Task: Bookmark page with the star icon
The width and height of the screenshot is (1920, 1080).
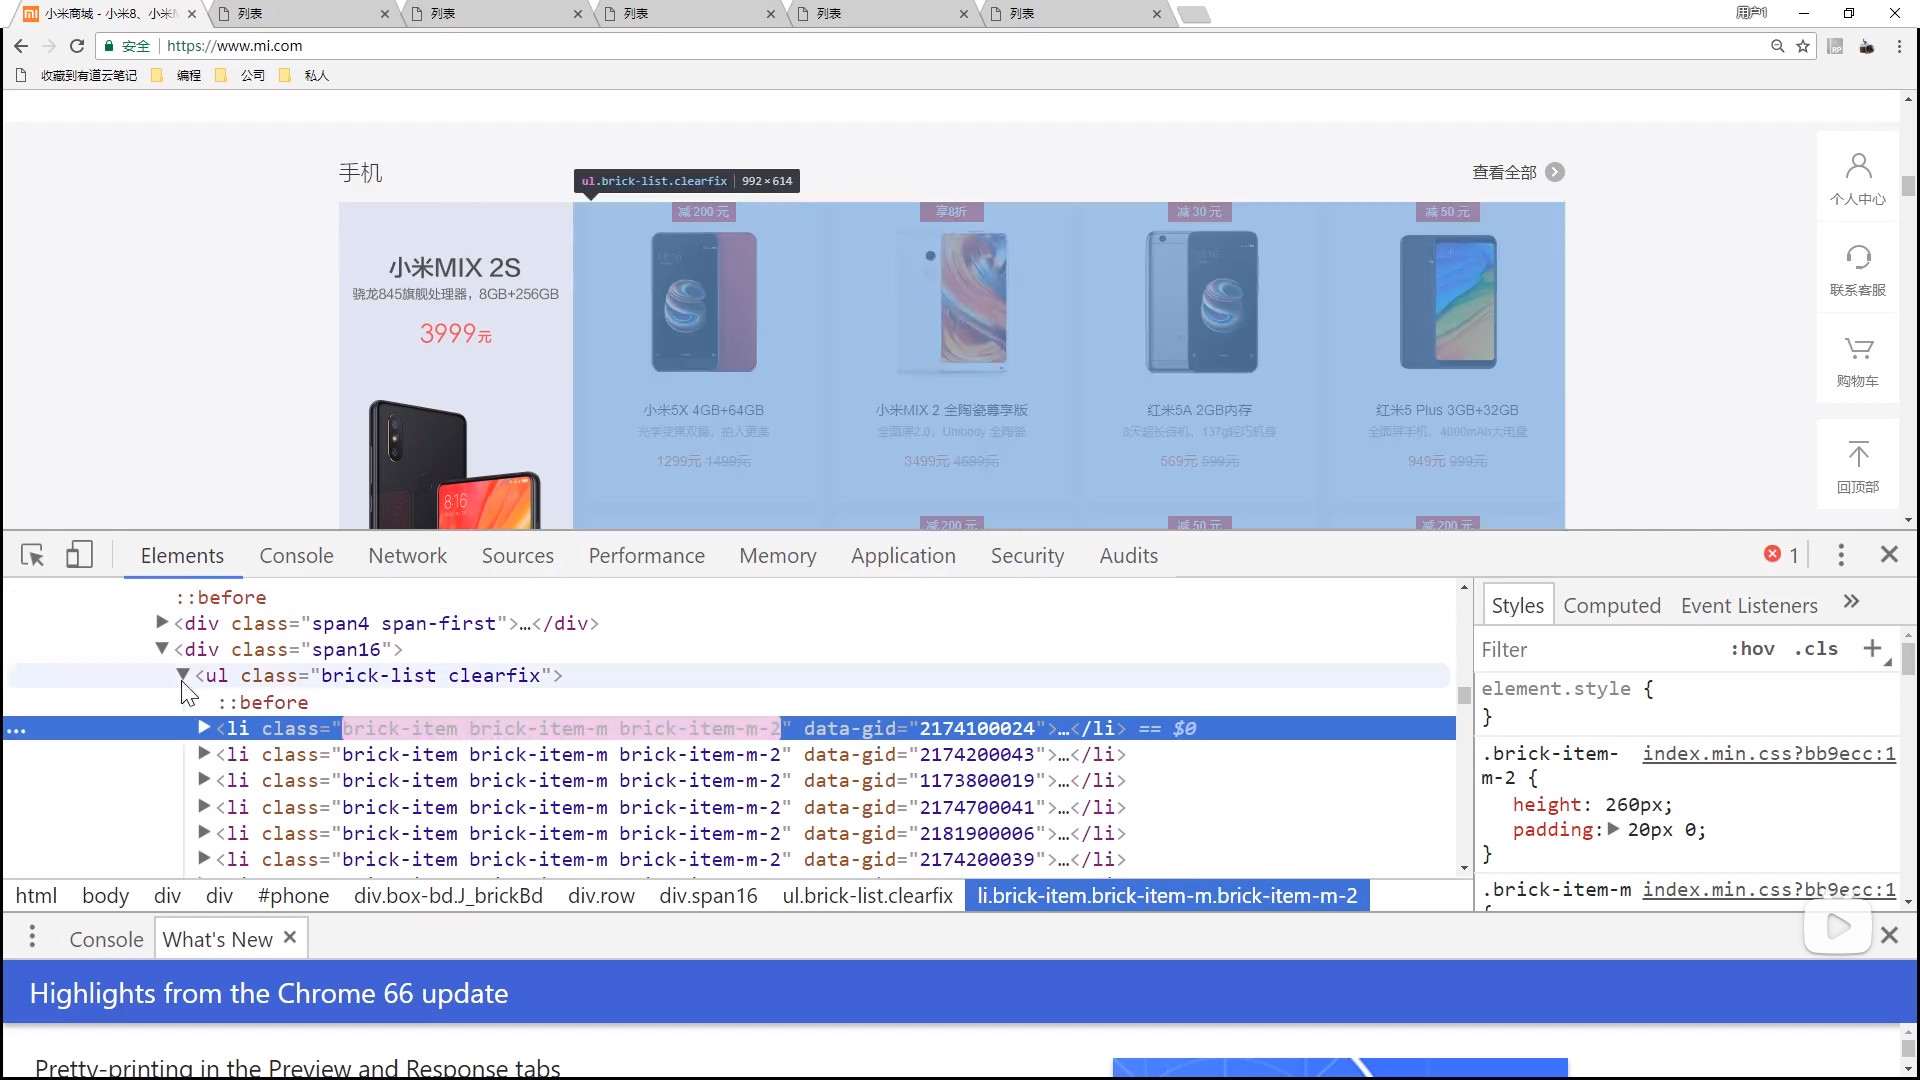Action: [x=1803, y=46]
